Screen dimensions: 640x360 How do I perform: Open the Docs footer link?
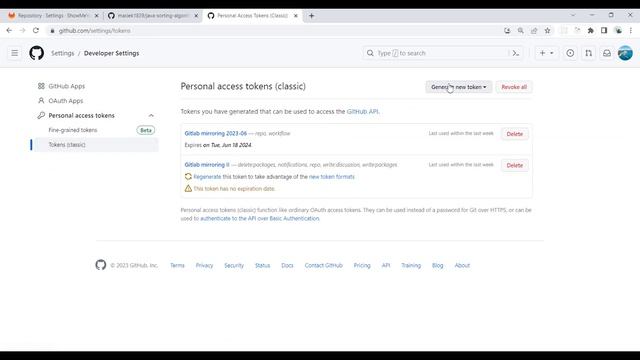[x=287, y=265]
